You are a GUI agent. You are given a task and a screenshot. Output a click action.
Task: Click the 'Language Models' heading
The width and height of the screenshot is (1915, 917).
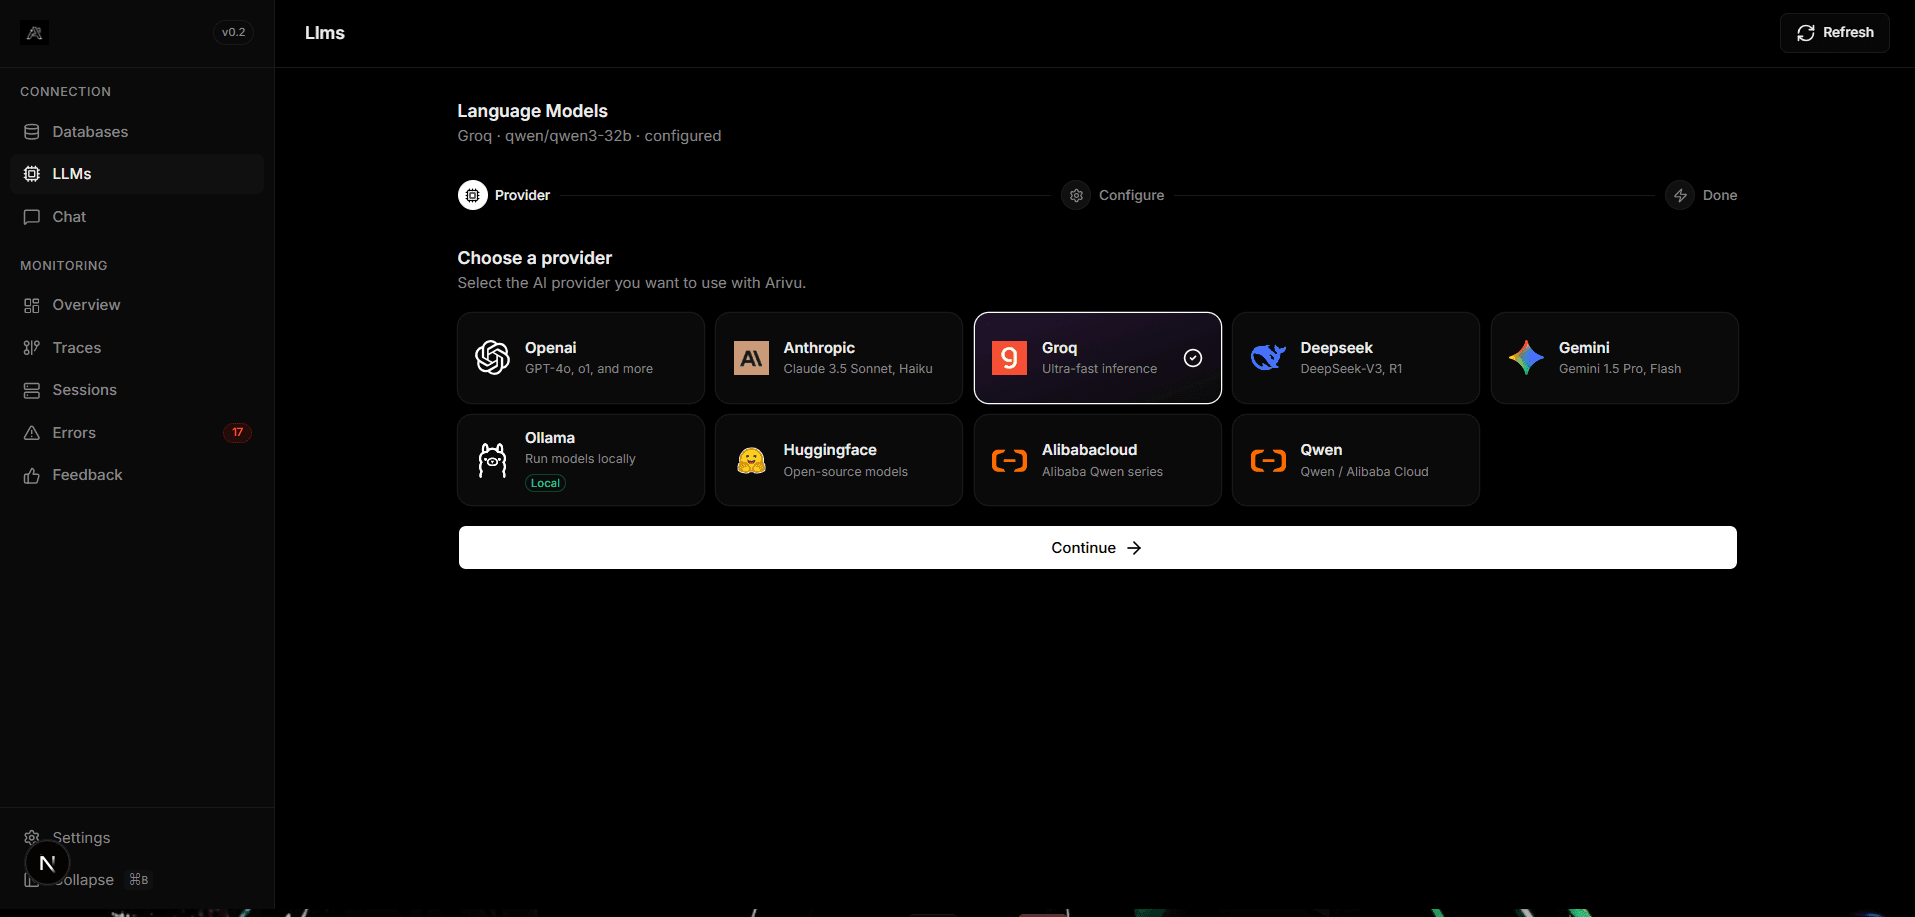pyautogui.click(x=532, y=111)
